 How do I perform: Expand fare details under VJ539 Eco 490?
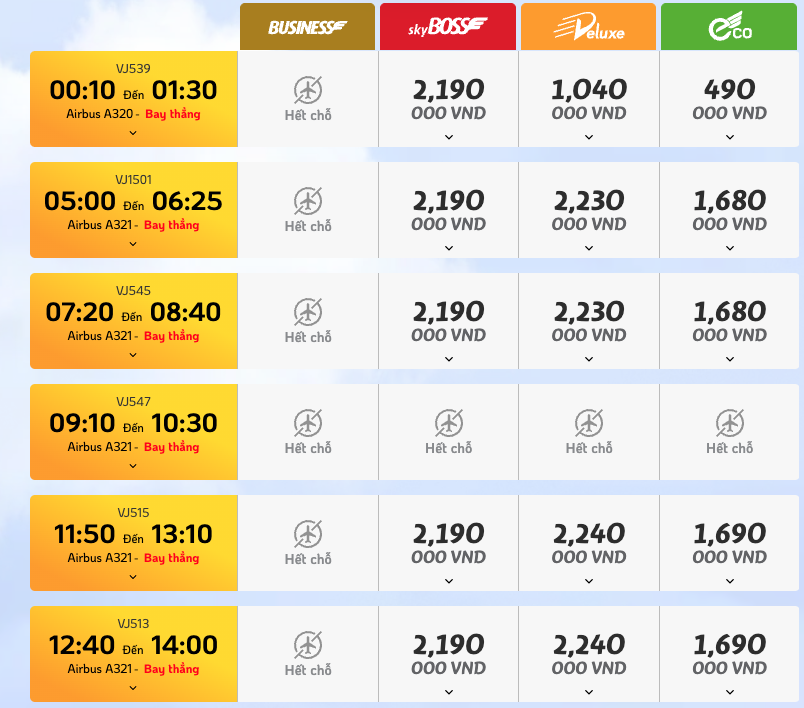point(730,137)
